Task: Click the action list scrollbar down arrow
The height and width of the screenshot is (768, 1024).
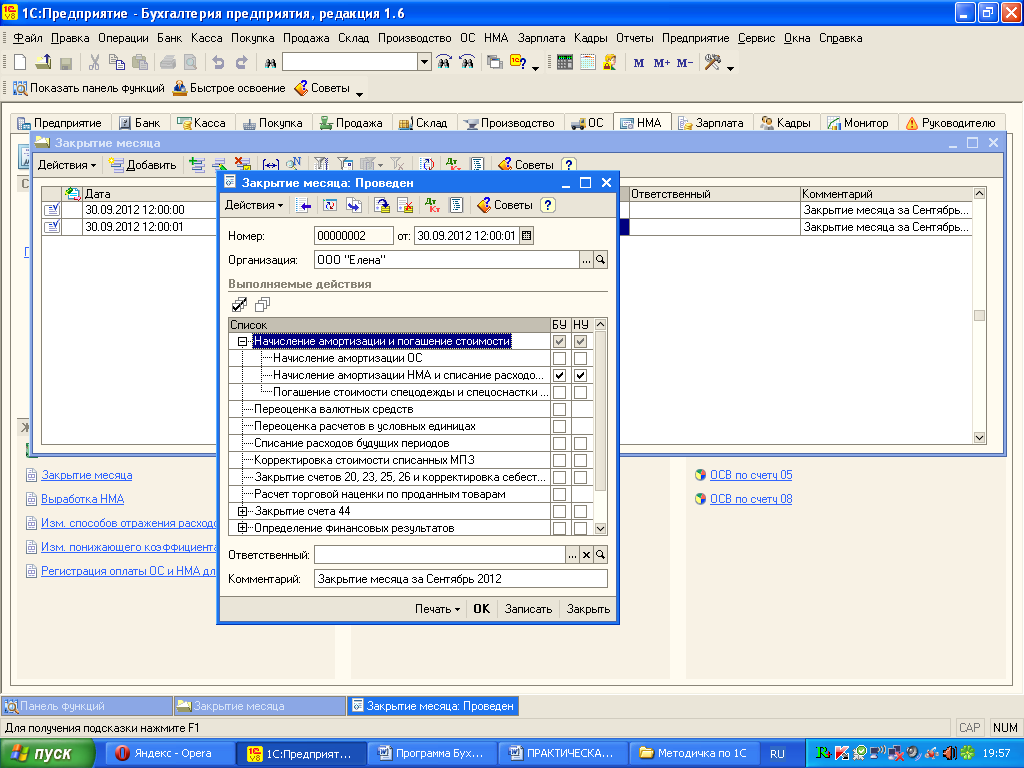Action: (601, 528)
